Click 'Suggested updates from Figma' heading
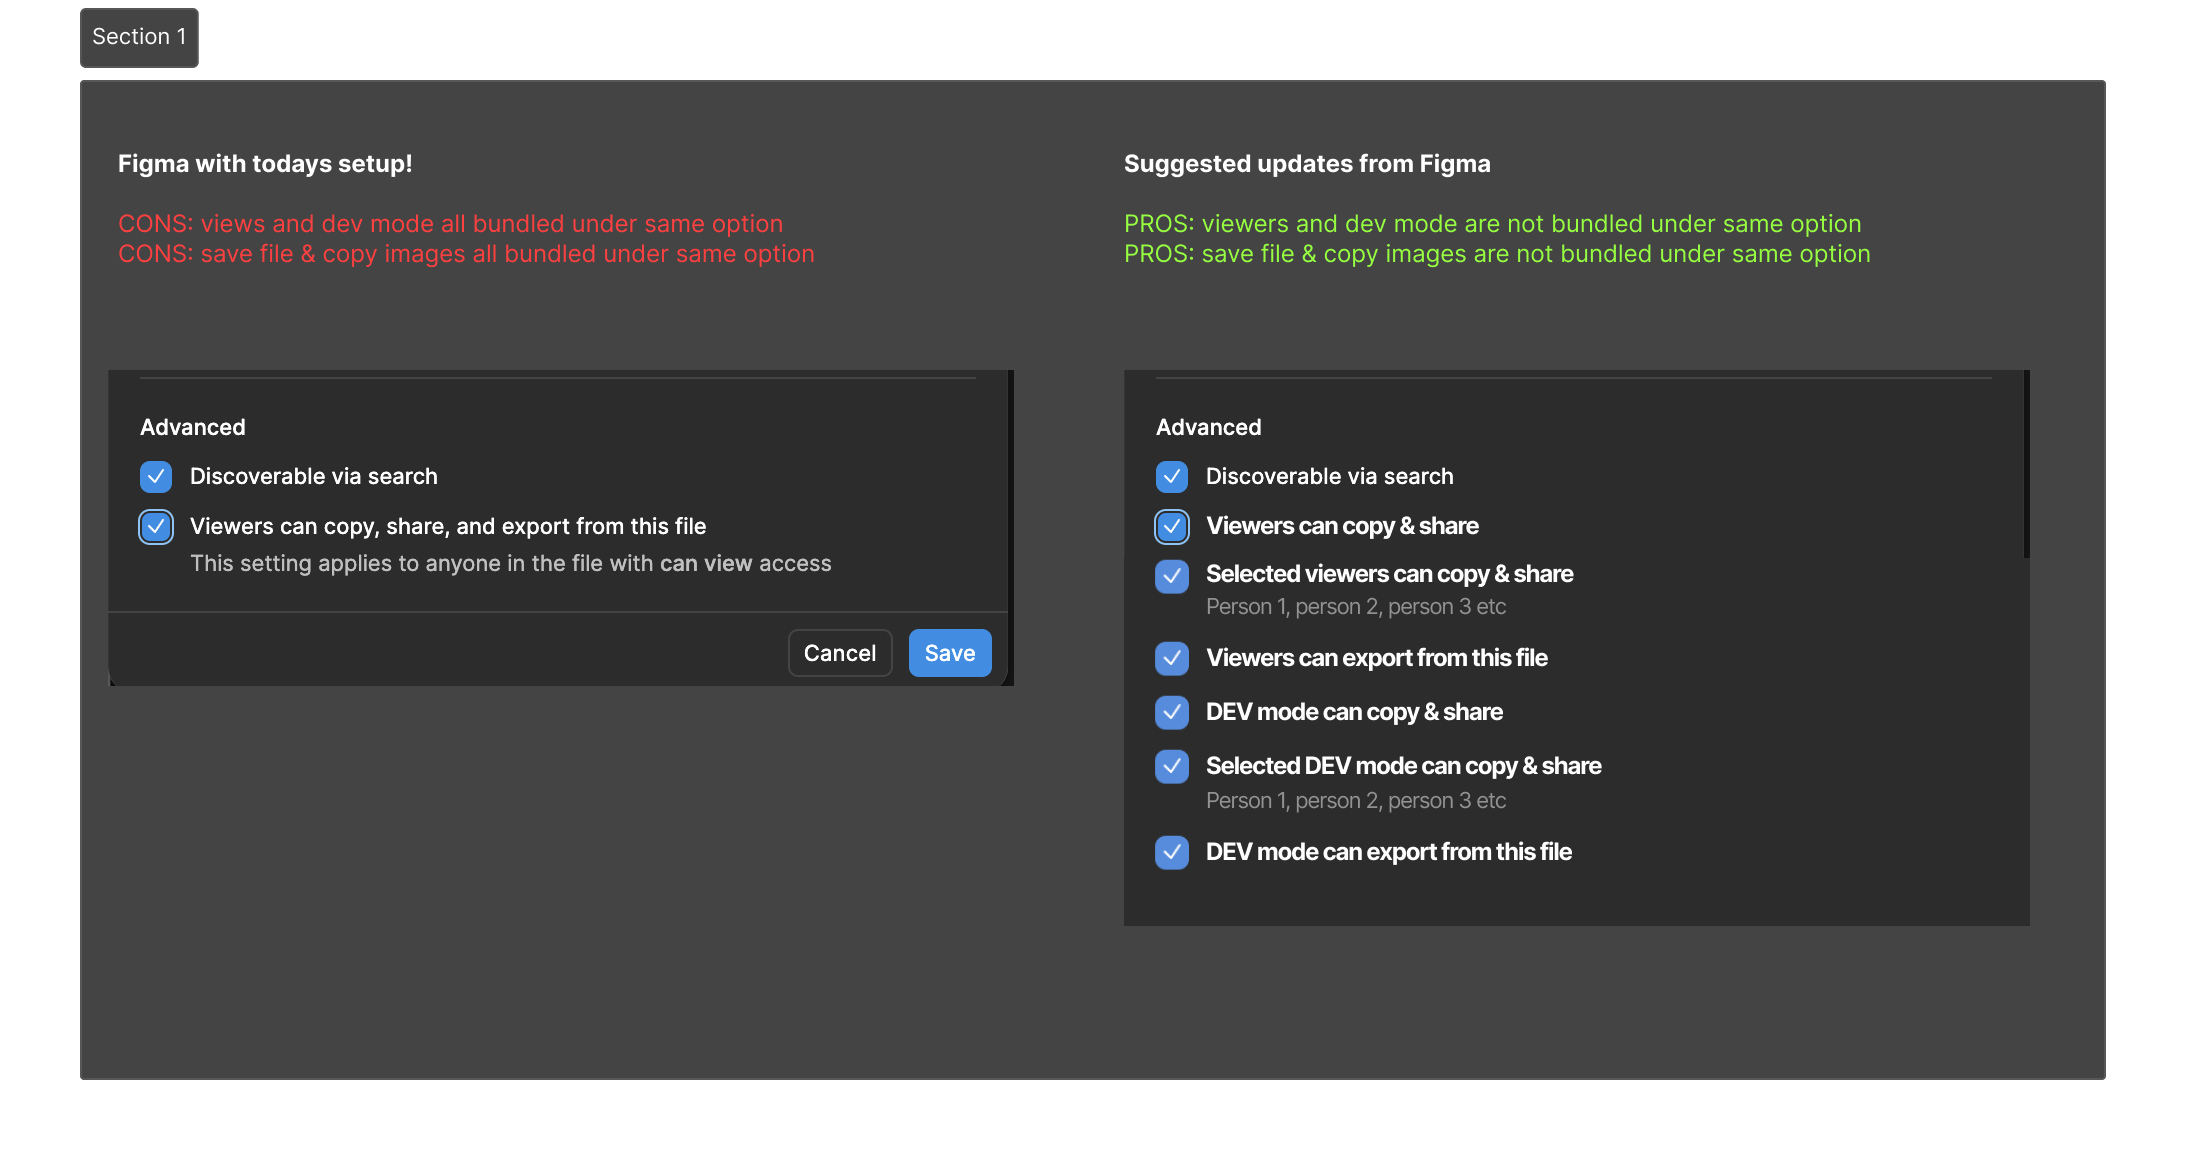 coord(1307,164)
